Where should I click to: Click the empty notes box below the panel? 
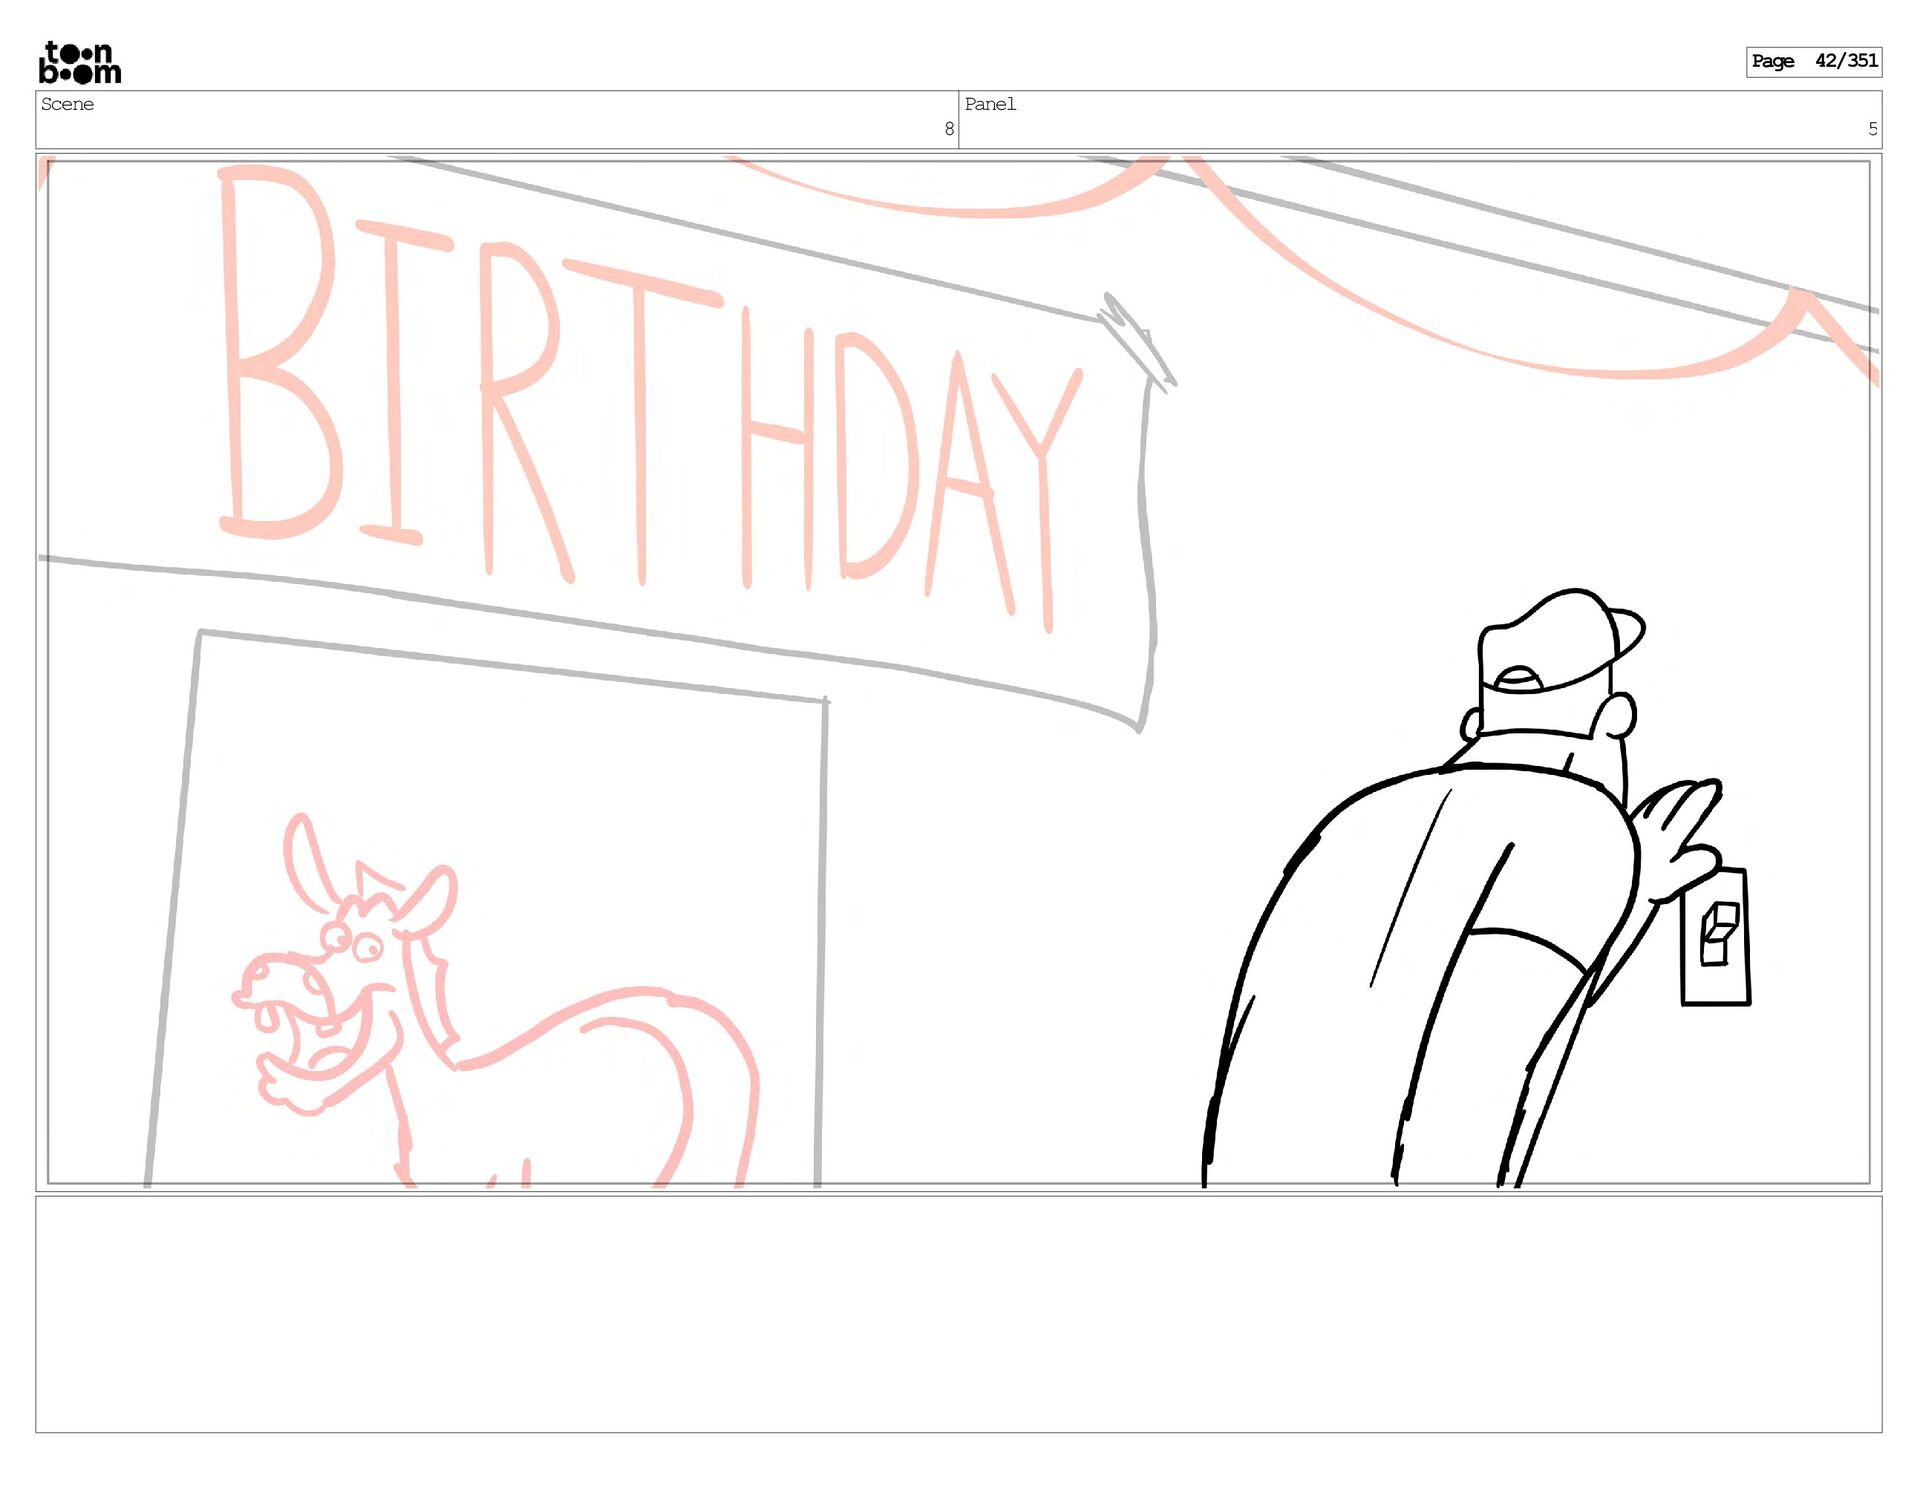[x=958, y=1313]
